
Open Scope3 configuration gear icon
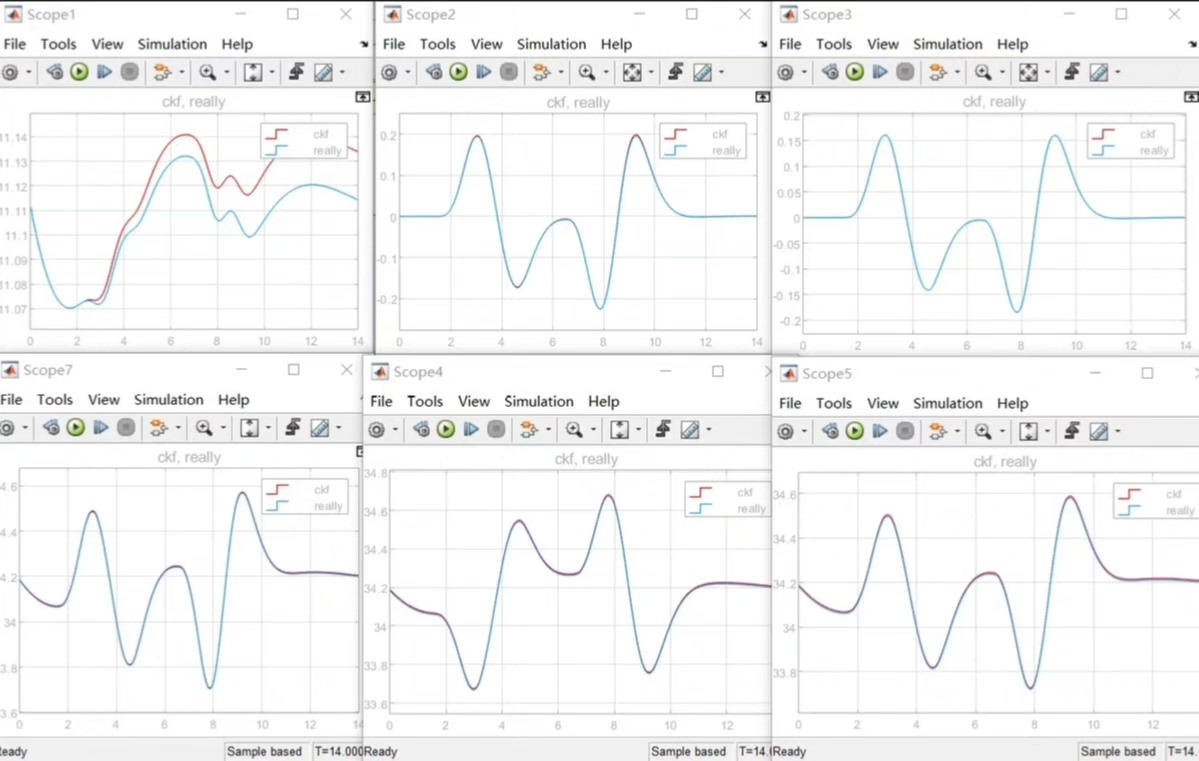coord(785,72)
